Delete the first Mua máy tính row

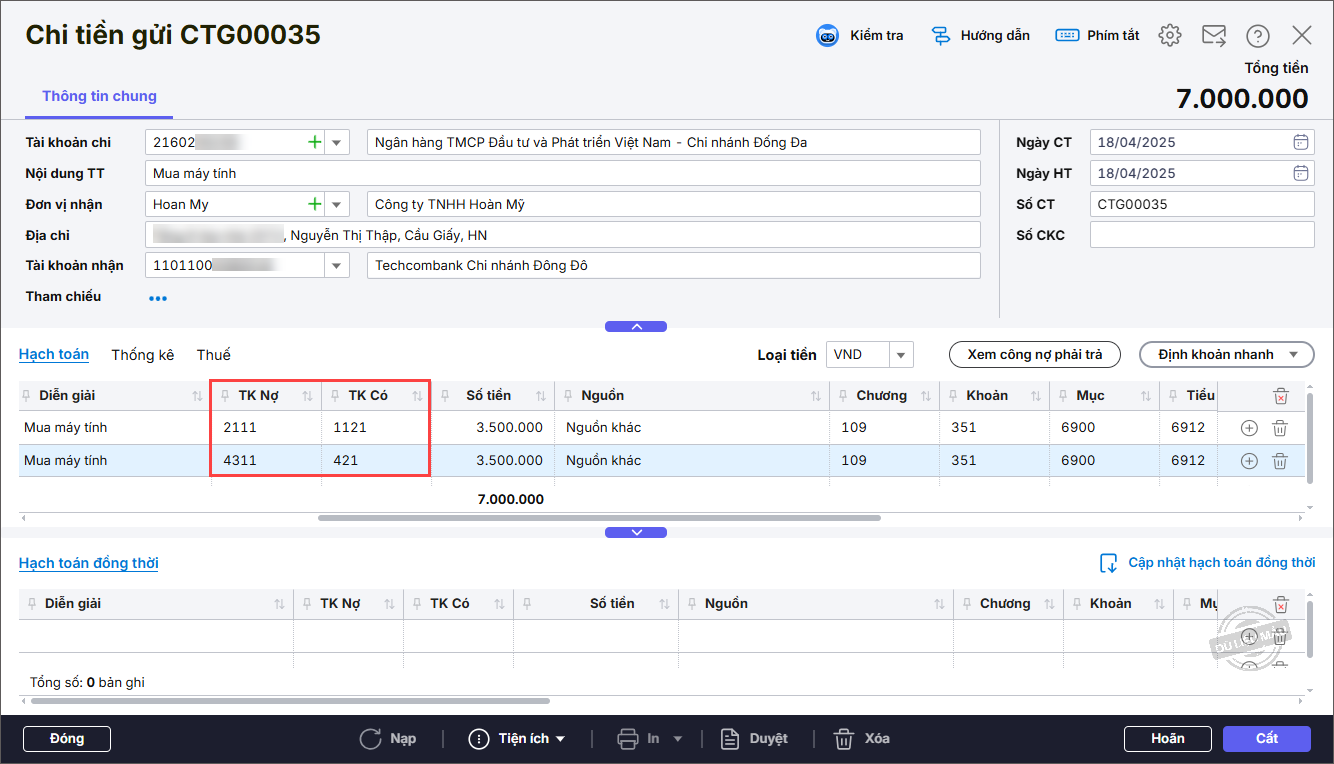pos(1279,428)
